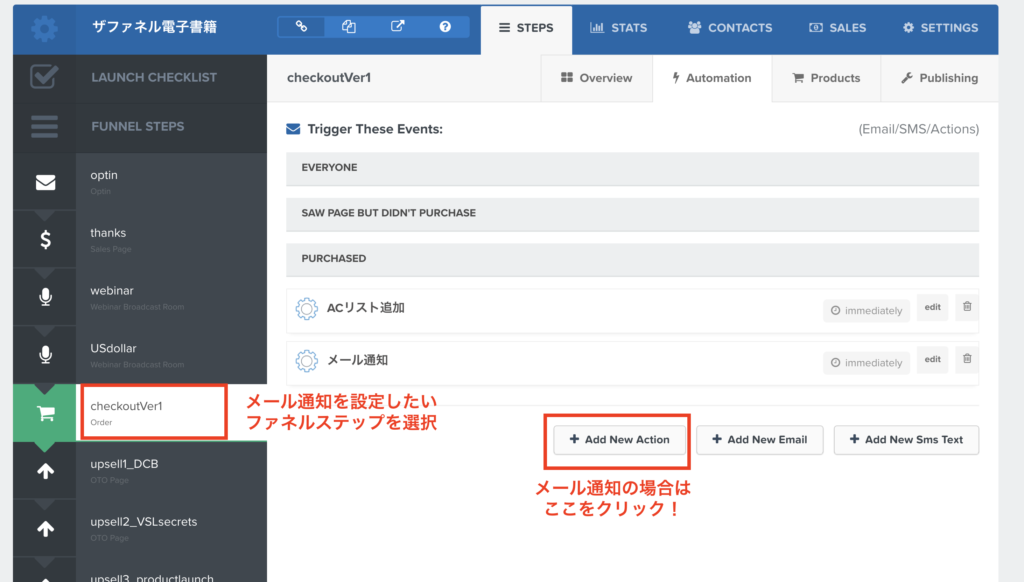
Task: Select the optin funnel step
Action: 171,182
